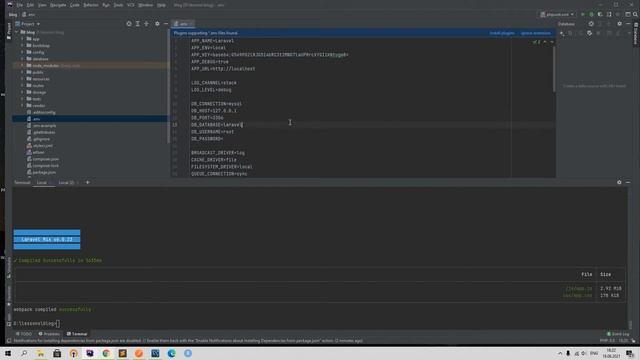640x360 pixels.
Task: Click the add data source plus icon
Action: tap(562, 33)
